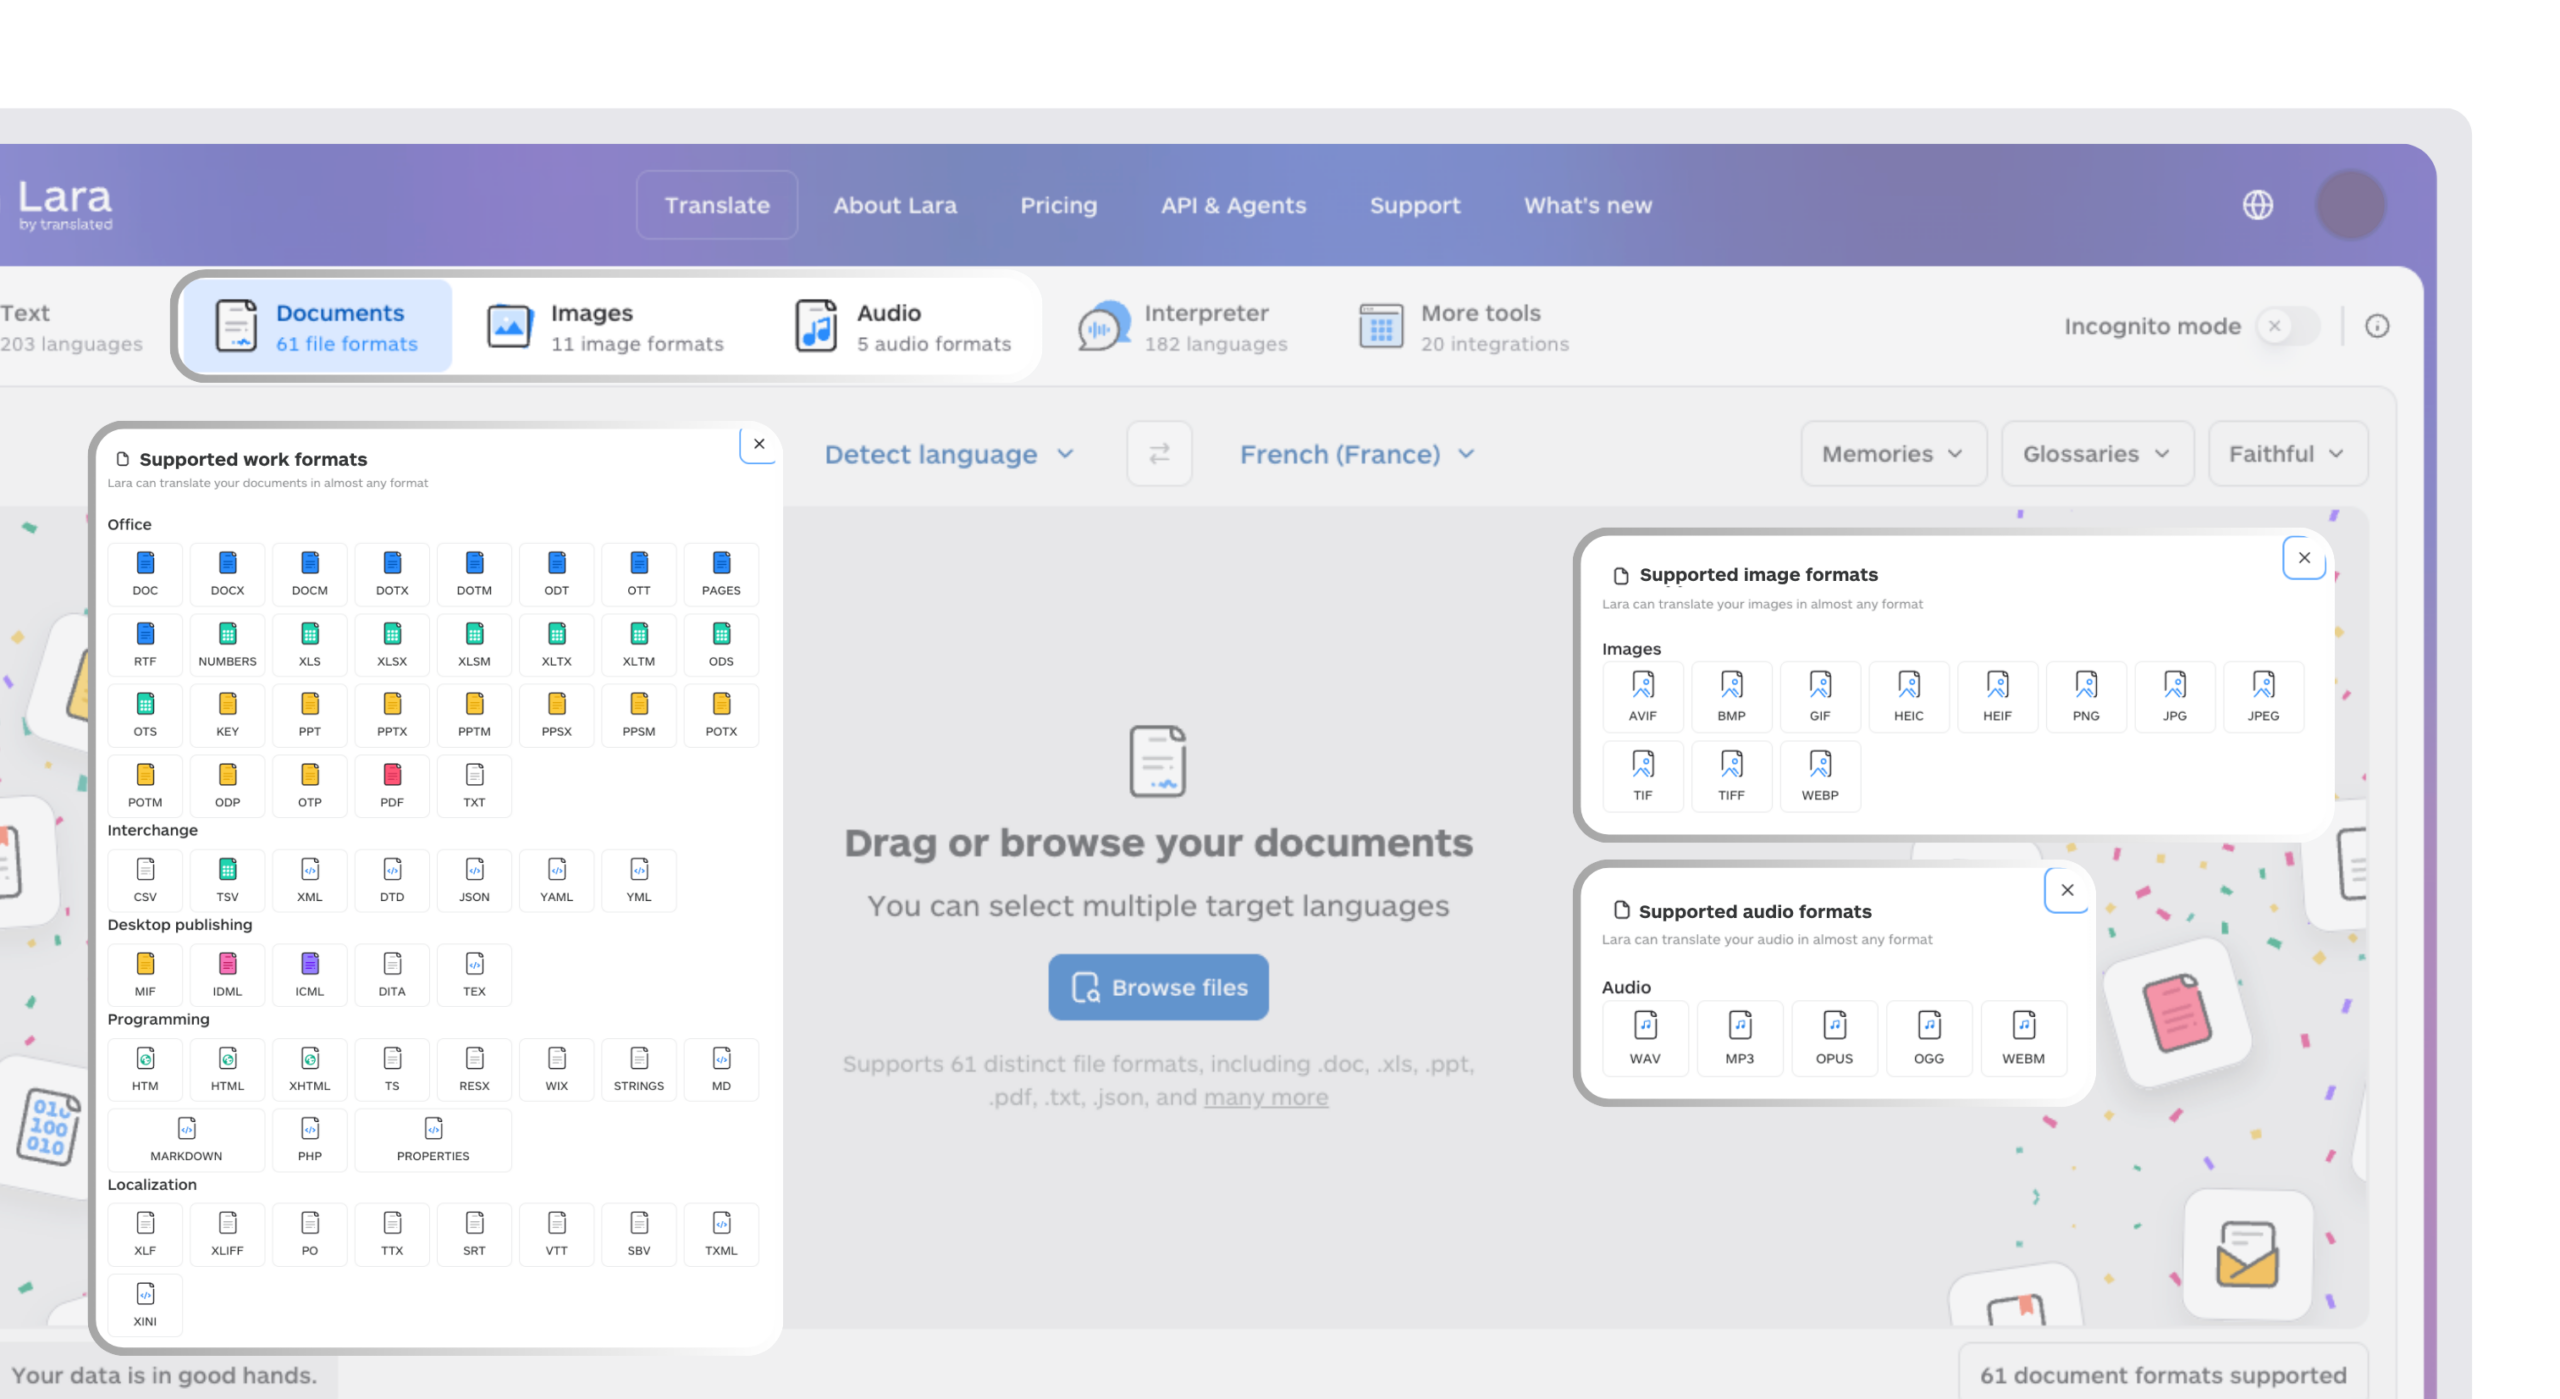2560x1399 pixels.
Task: Open the site language globe icon
Action: [x=2258, y=205]
